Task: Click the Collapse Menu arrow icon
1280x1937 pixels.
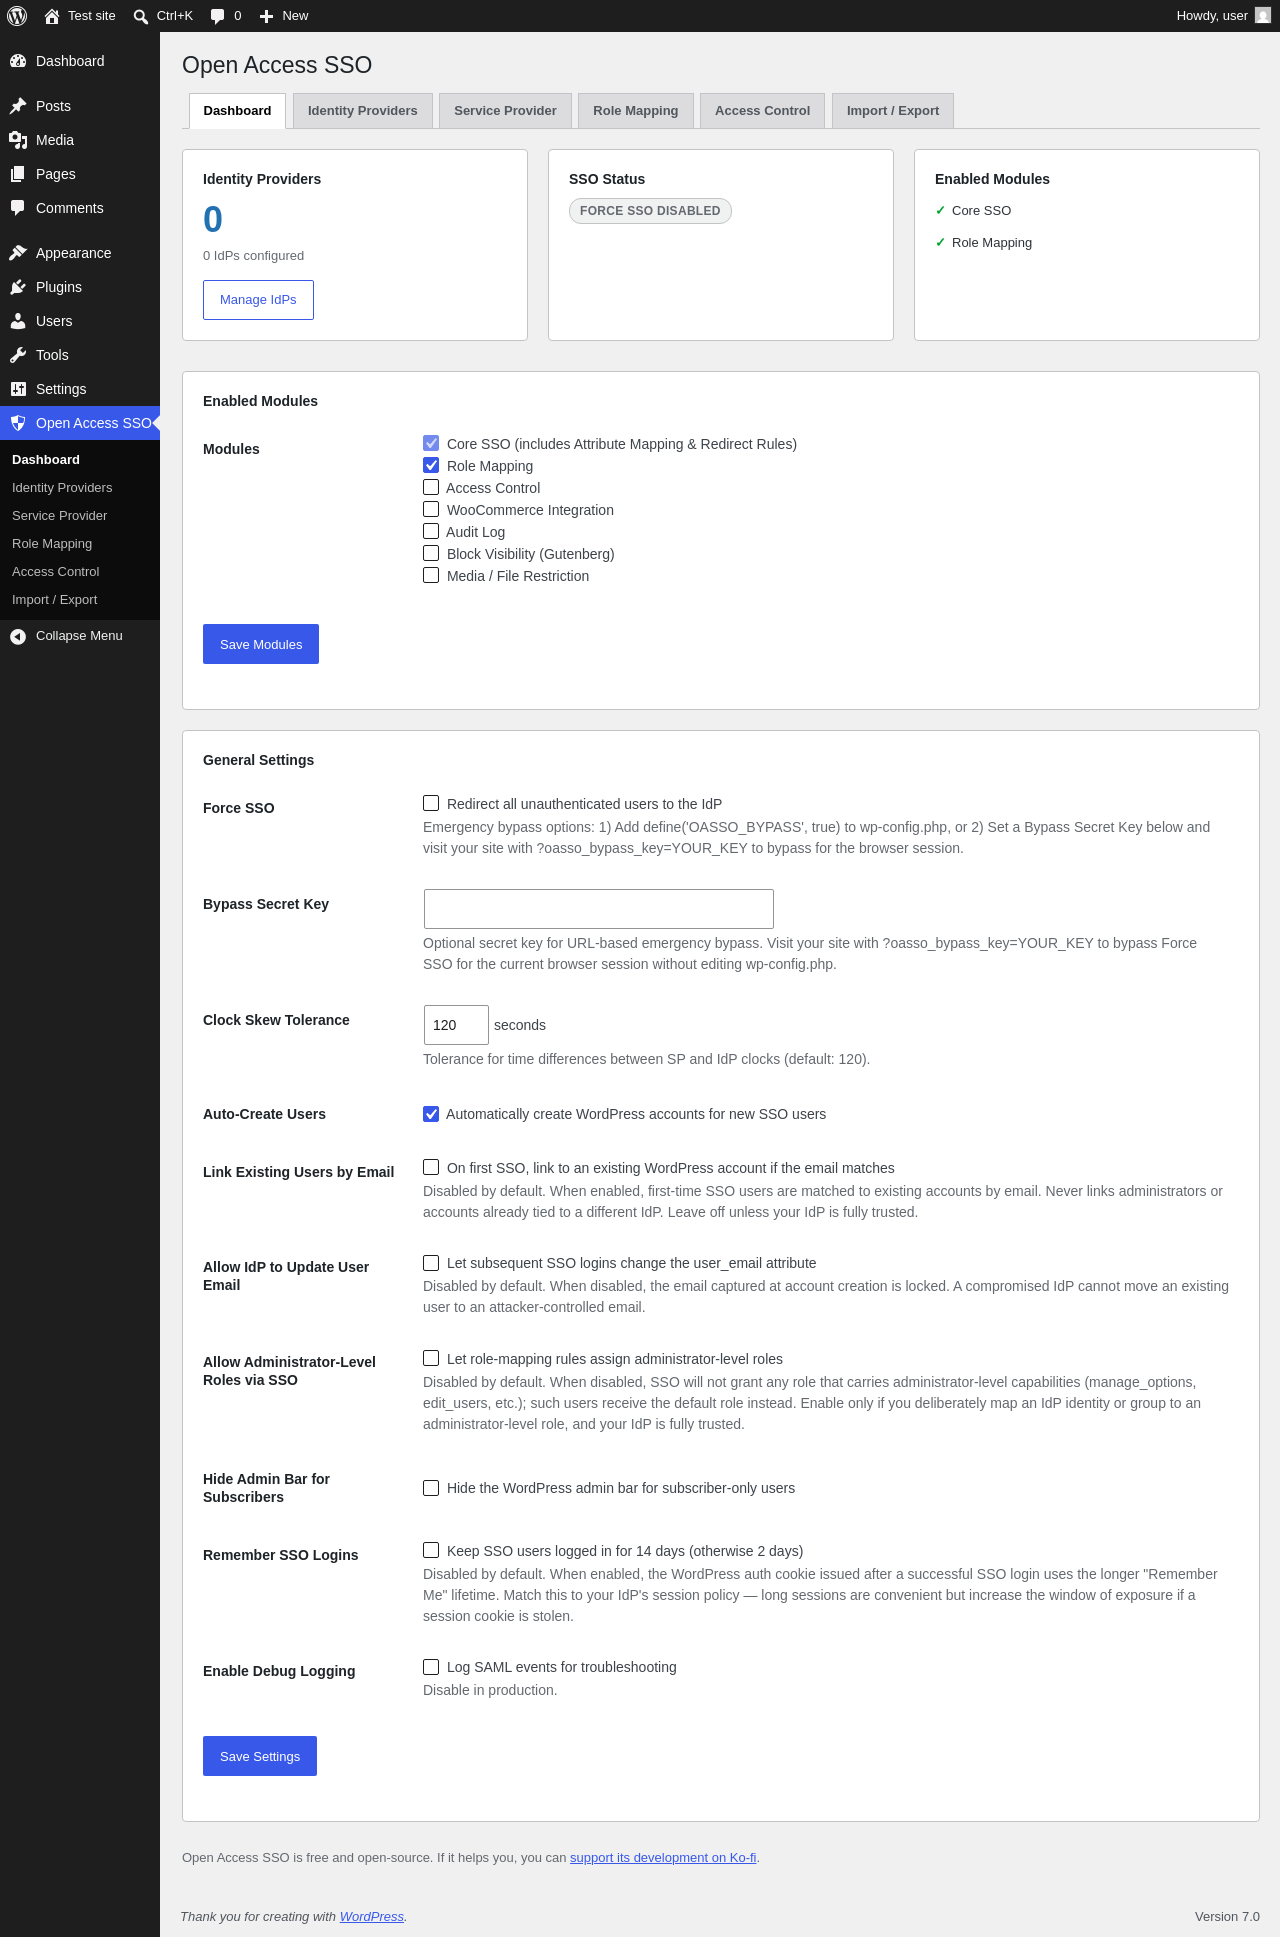Action: [x=18, y=636]
